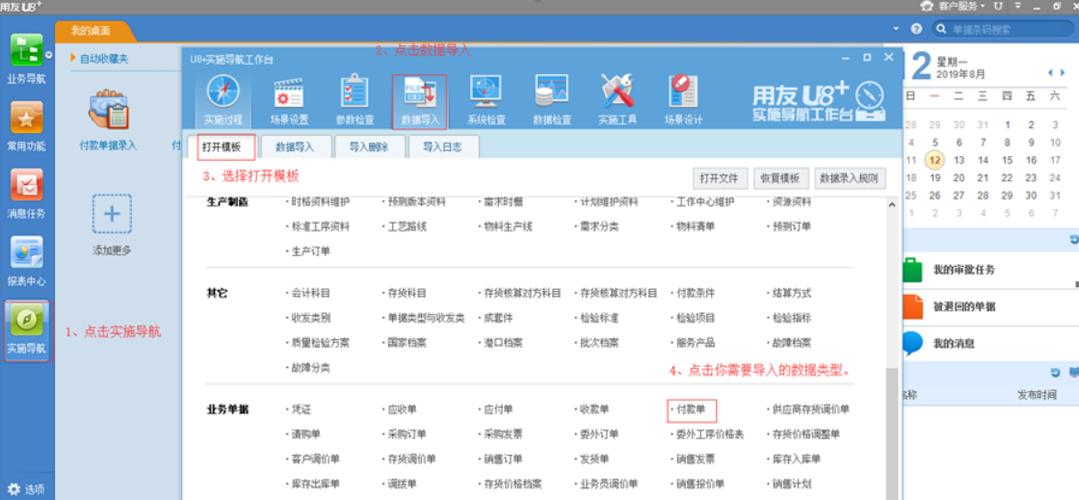Open 消息任务 in the sidebar

click(26, 194)
